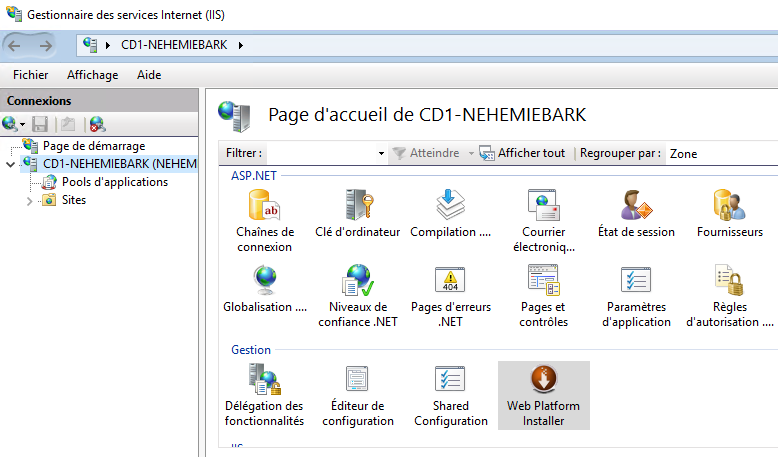Select Pools d'applications tree item
This screenshot has height=457, width=778.
tap(115, 182)
